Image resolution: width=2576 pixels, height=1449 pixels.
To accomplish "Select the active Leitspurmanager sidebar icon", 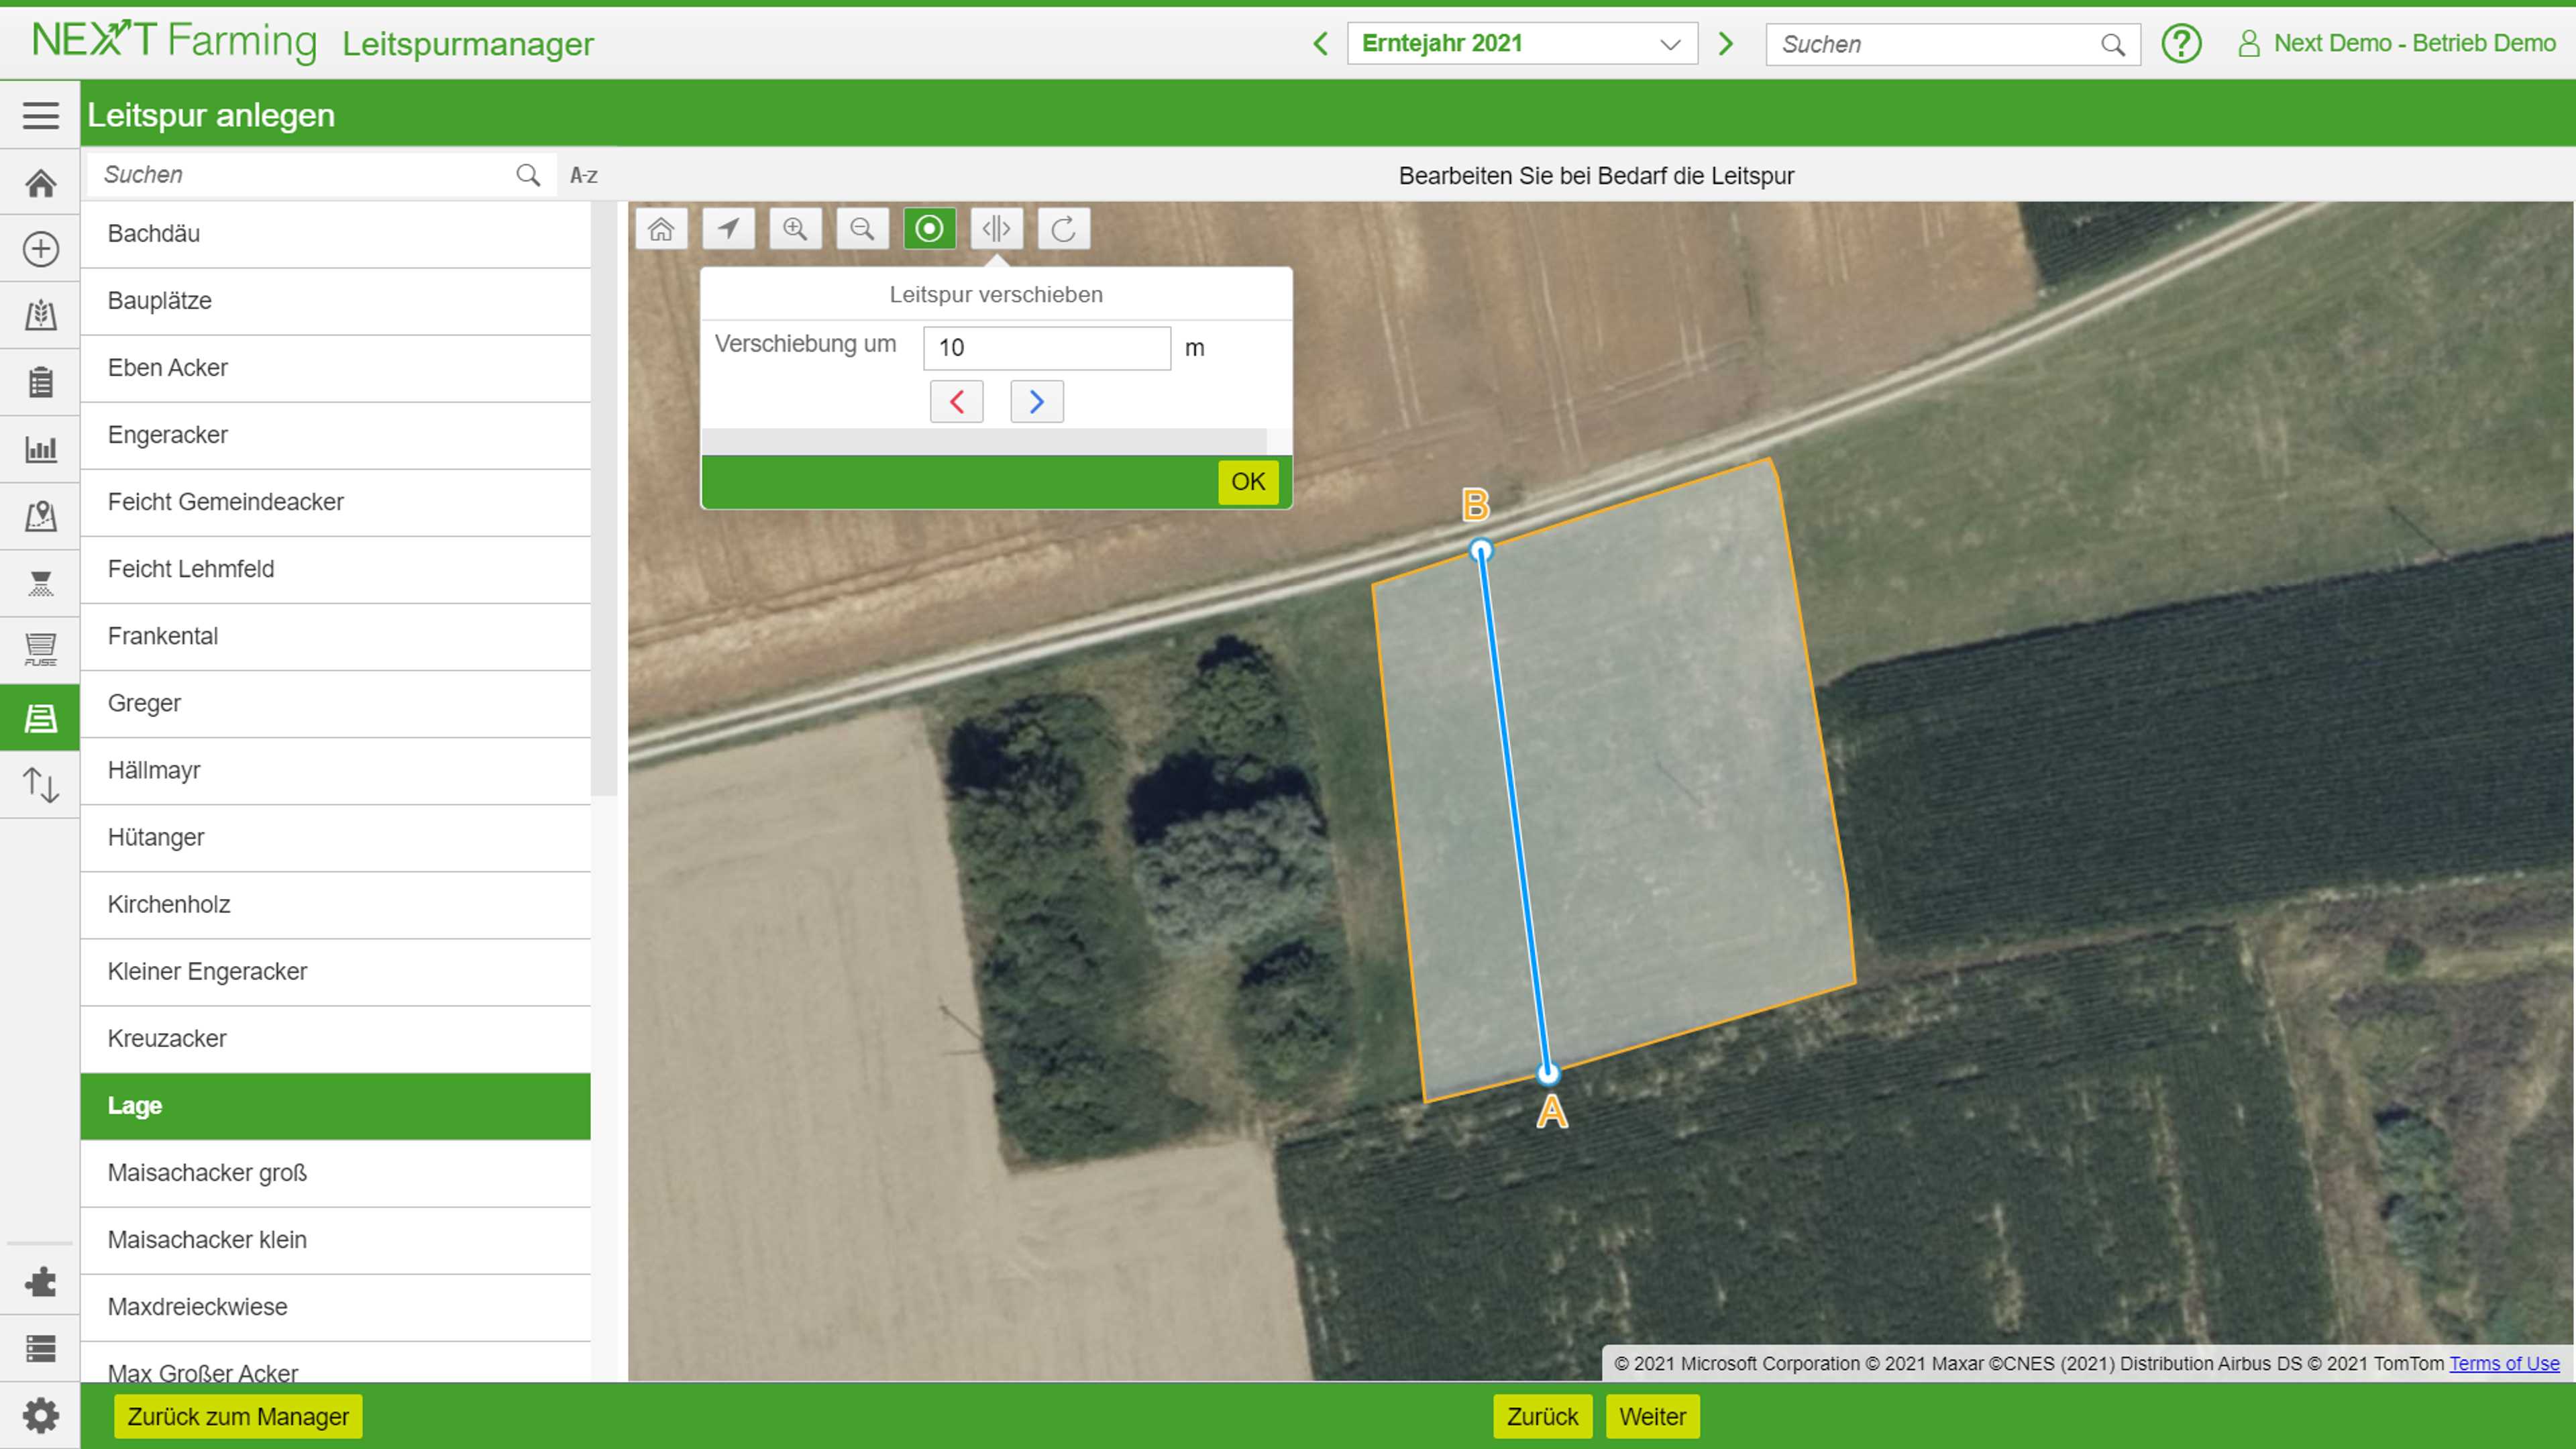I will pyautogui.click(x=40, y=717).
